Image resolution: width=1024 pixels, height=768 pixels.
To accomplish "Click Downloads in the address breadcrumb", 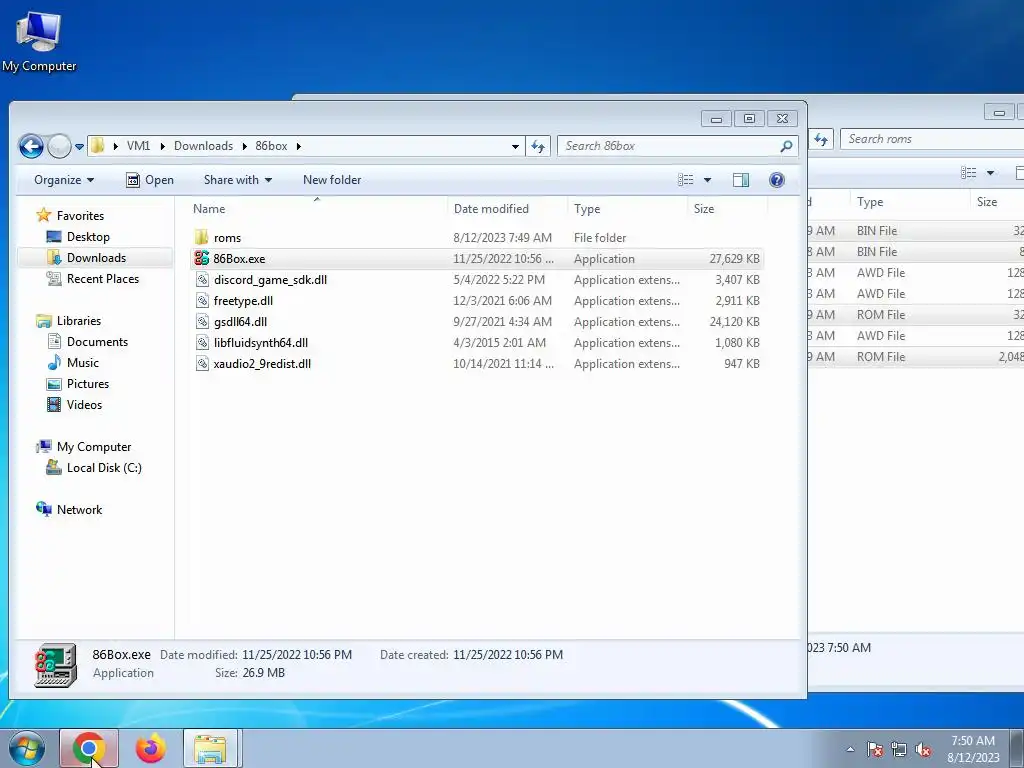I will tap(203, 146).
